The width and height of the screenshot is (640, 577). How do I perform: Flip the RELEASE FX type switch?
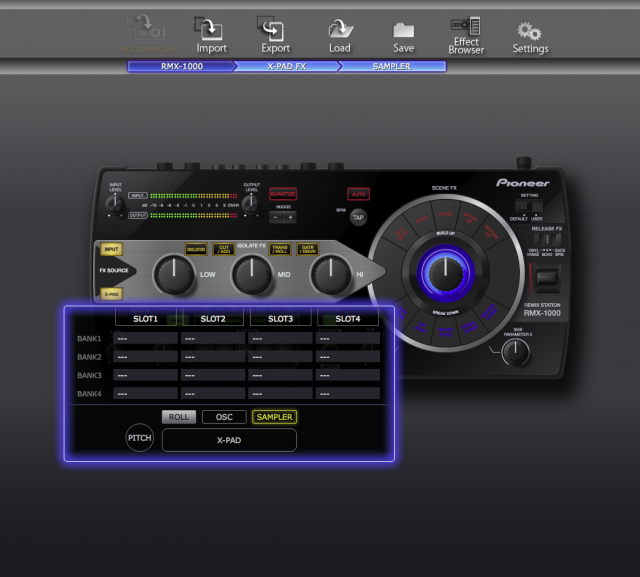[x=547, y=239]
